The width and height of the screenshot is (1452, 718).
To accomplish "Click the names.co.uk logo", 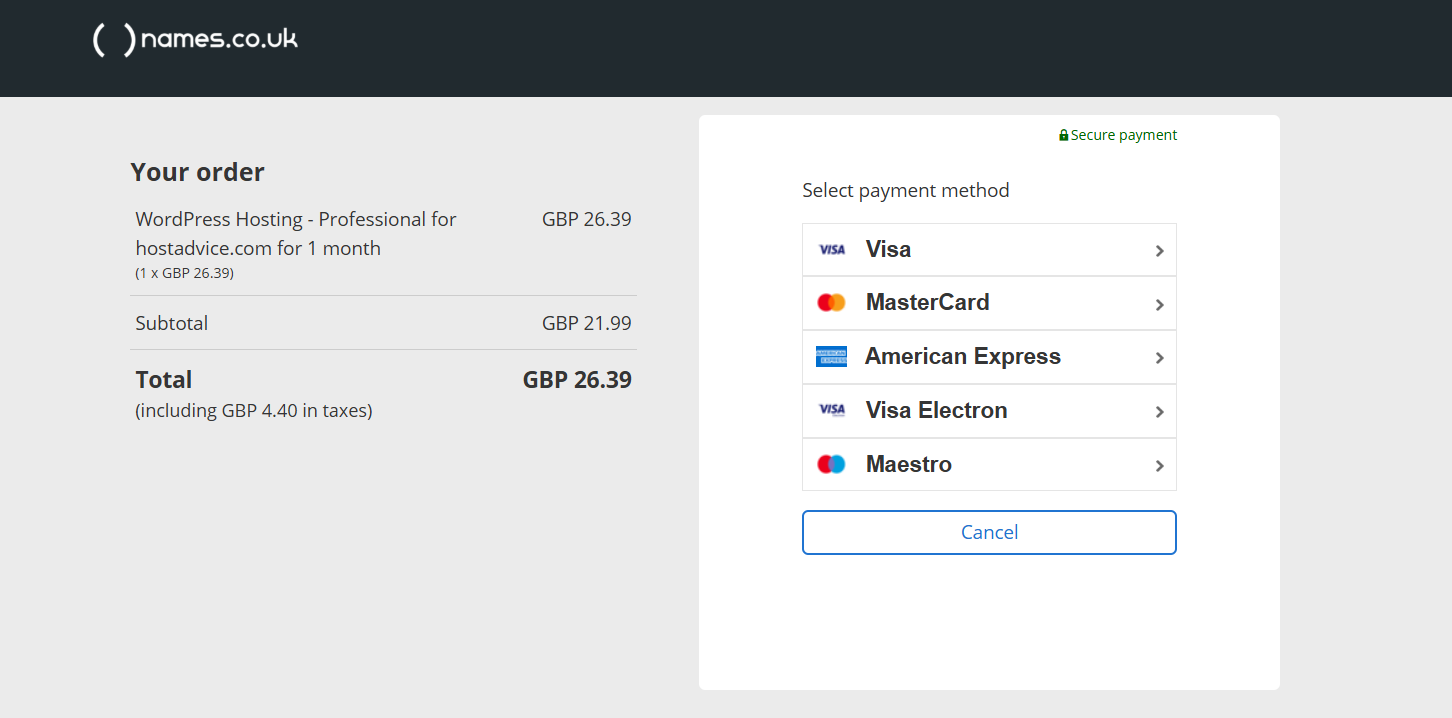I will [x=195, y=40].
